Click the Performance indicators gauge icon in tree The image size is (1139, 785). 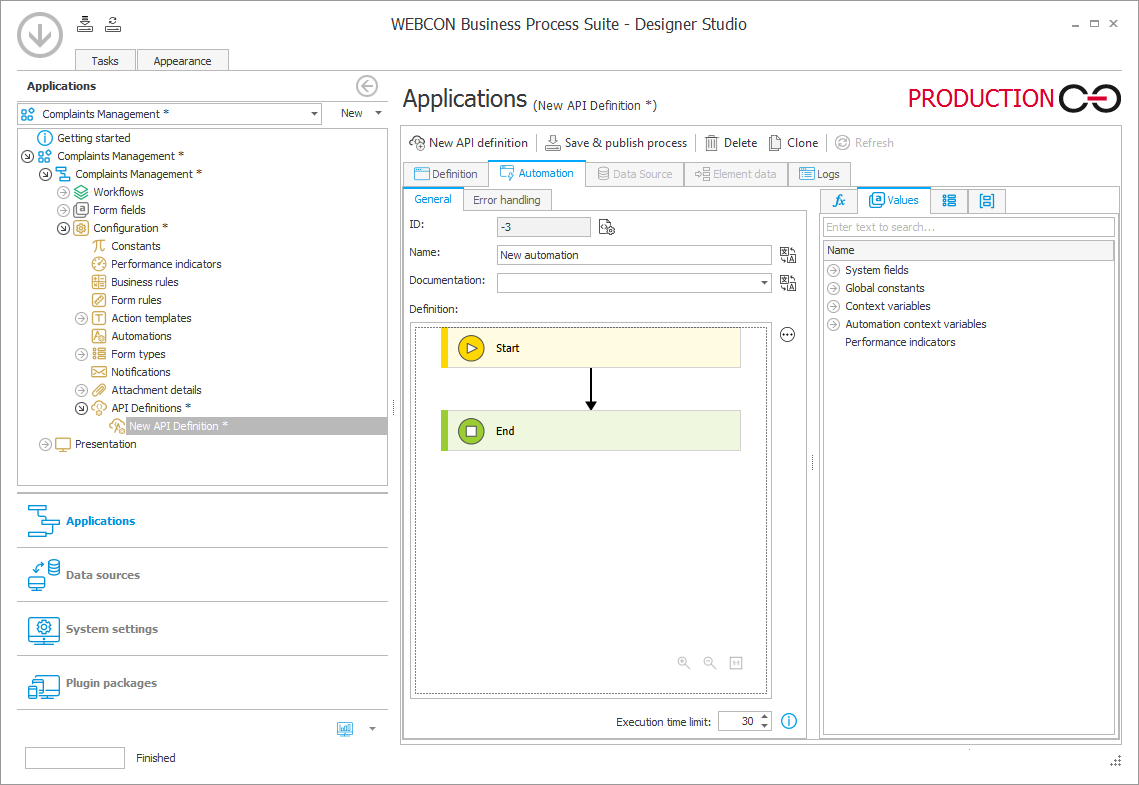(x=99, y=264)
